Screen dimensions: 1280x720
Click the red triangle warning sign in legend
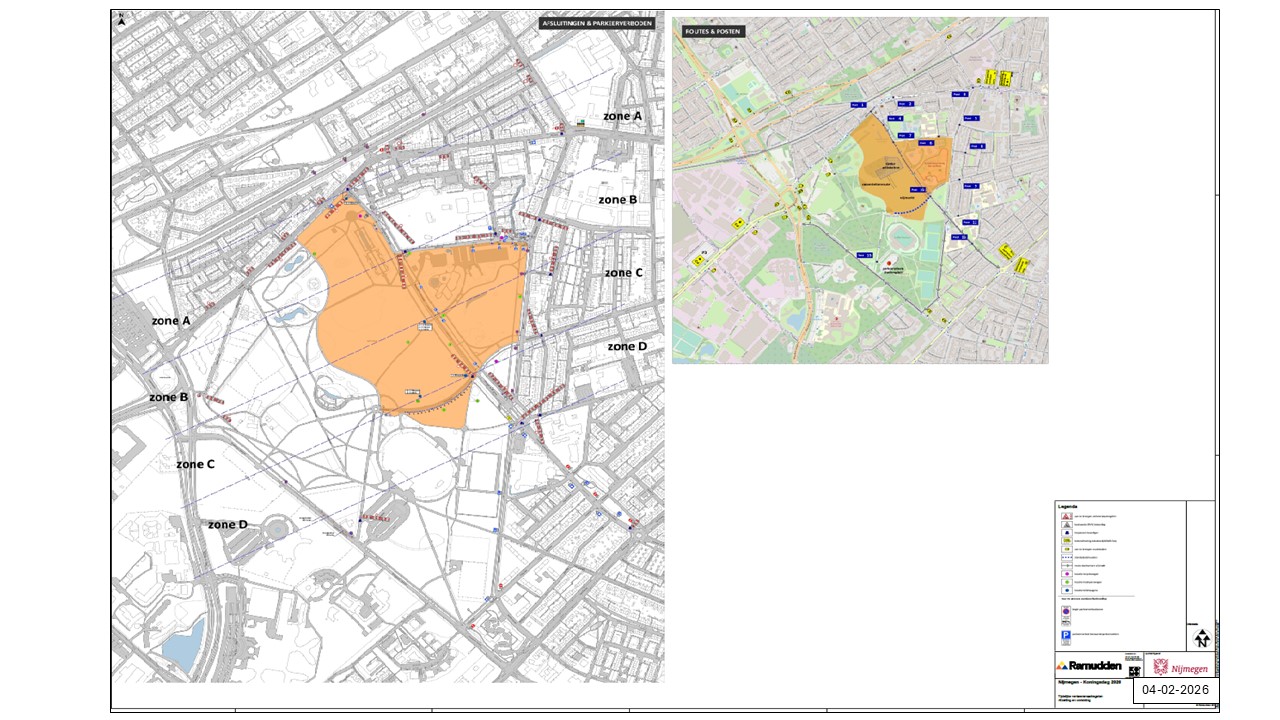tap(1064, 515)
